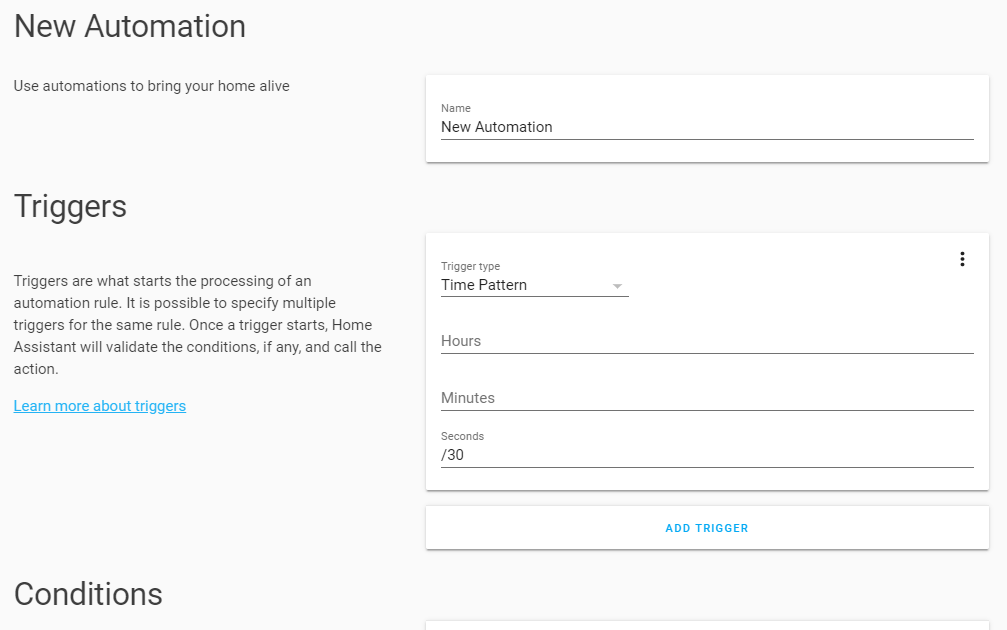1007x630 pixels.
Task: Open the trigger's three-dot options menu
Action: [962, 259]
